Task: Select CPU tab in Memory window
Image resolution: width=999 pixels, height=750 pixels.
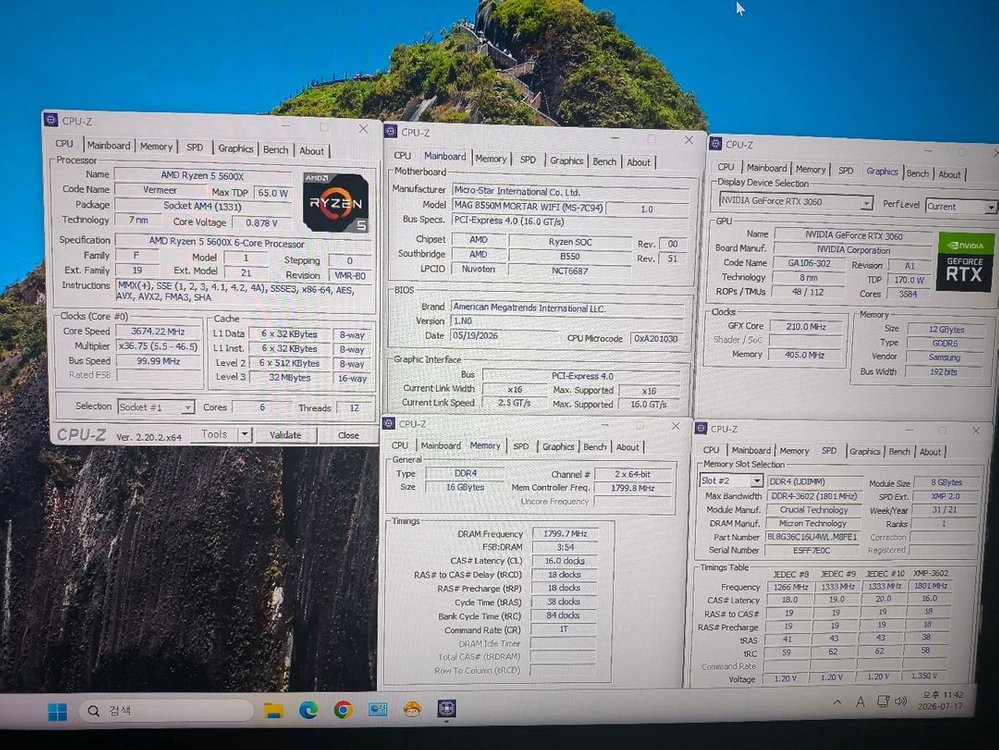Action: [x=399, y=445]
